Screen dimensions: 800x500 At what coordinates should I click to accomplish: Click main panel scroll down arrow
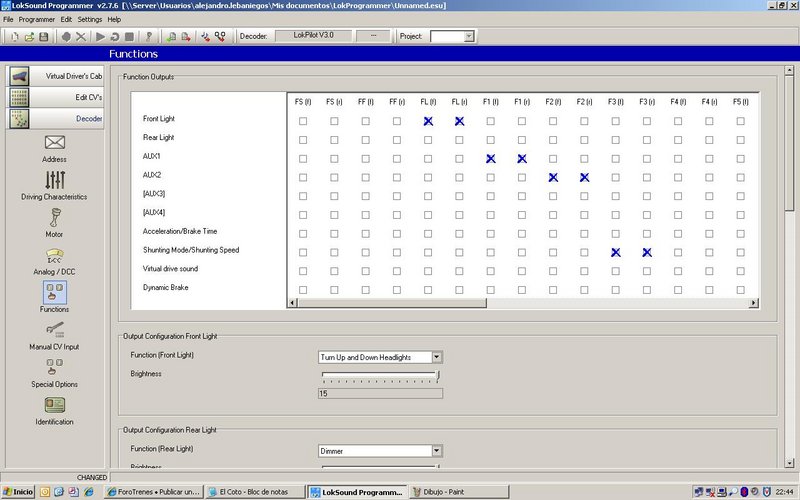point(789,463)
